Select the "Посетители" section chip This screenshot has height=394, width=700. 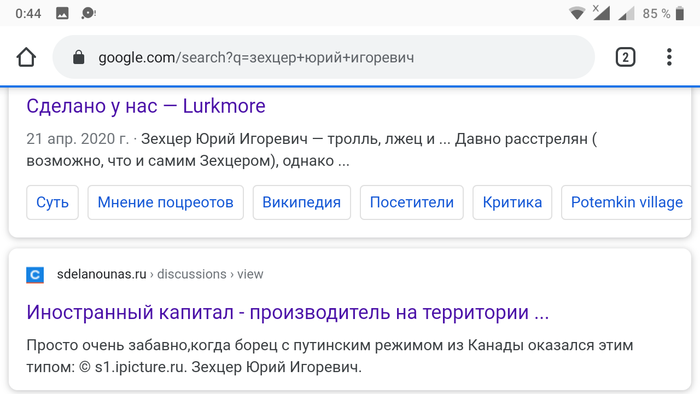point(412,203)
